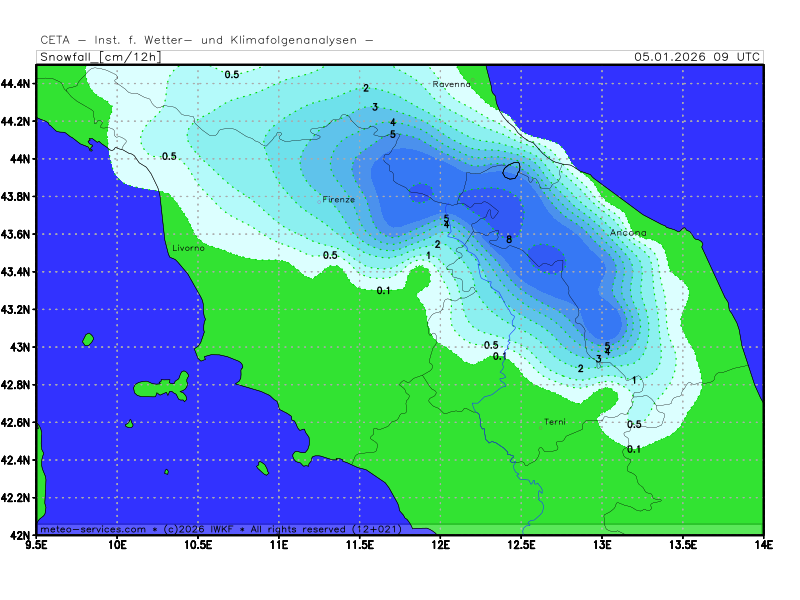The image size is (800, 600).
Task: Click the Livorno city label
Action: [188, 247]
